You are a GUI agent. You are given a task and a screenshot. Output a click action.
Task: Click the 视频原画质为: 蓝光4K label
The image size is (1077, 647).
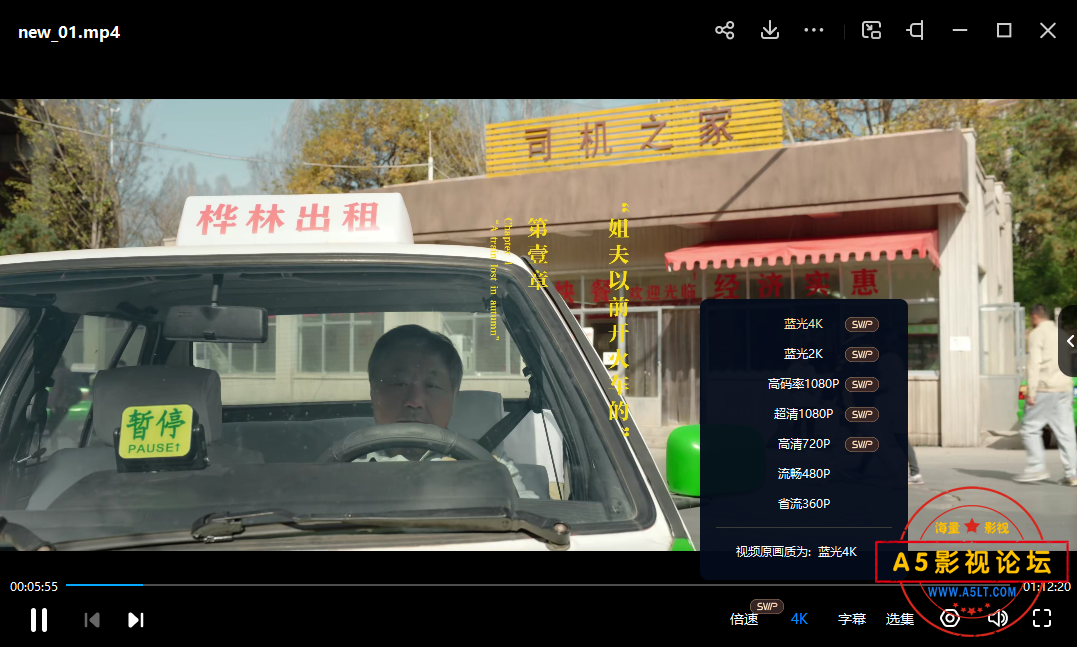[x=796, y=552]
